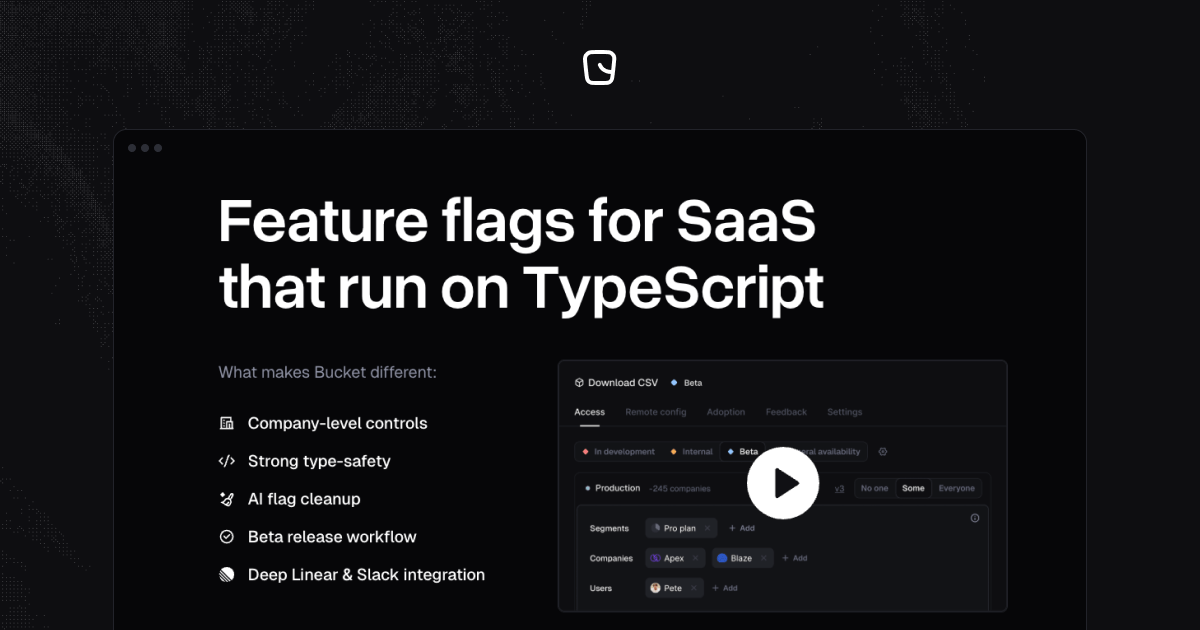Click the "Beta release workflow" text

click(x=332, y=537)
